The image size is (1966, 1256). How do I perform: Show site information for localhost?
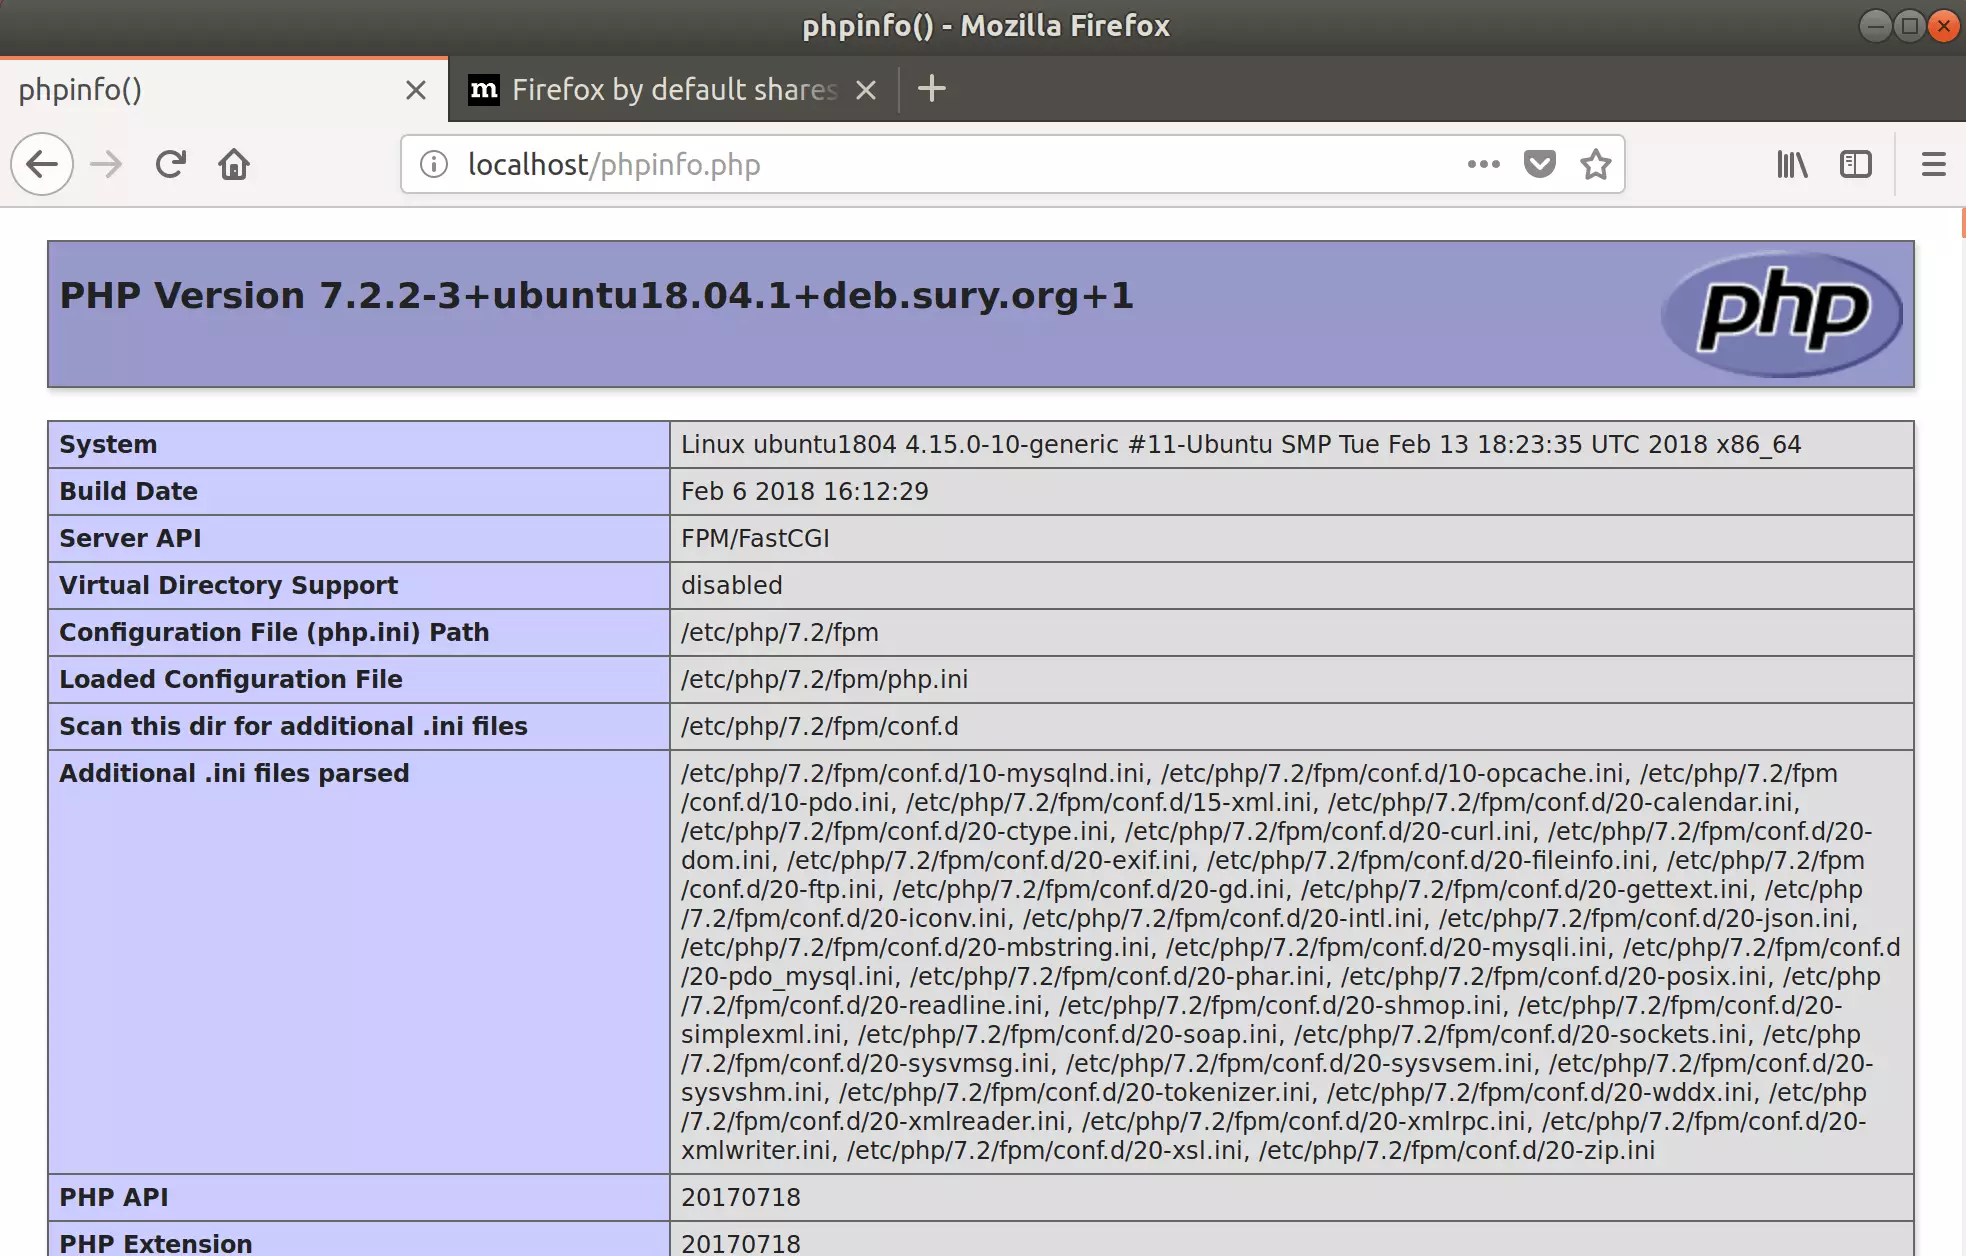pyautogui.click(x=433, y=164)
